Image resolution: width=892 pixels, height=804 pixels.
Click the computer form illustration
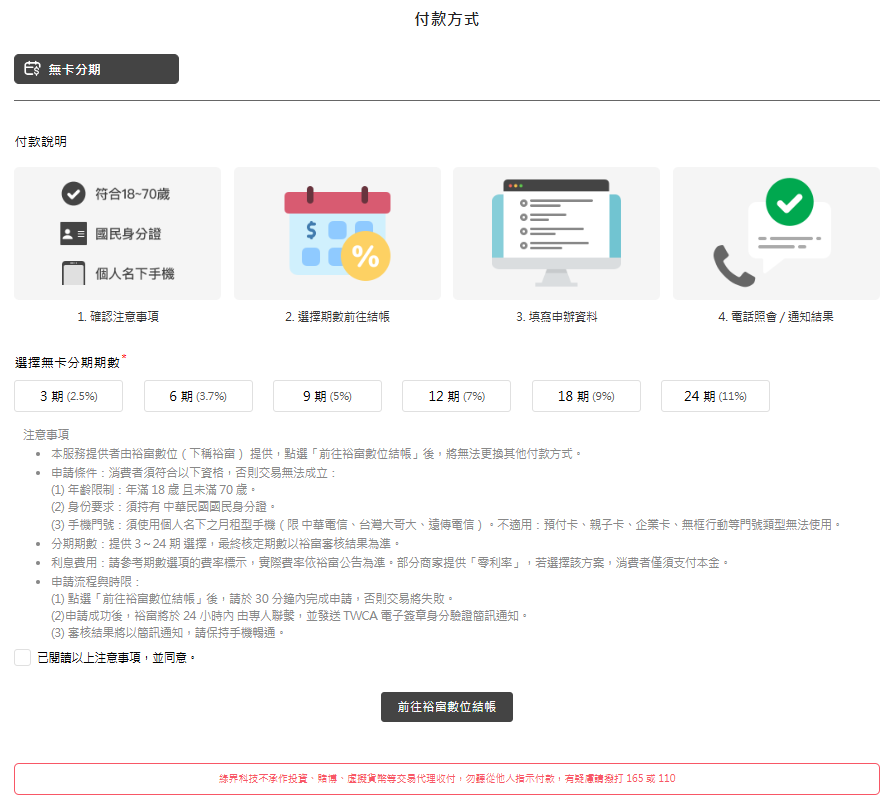click(x=556, y=233)
